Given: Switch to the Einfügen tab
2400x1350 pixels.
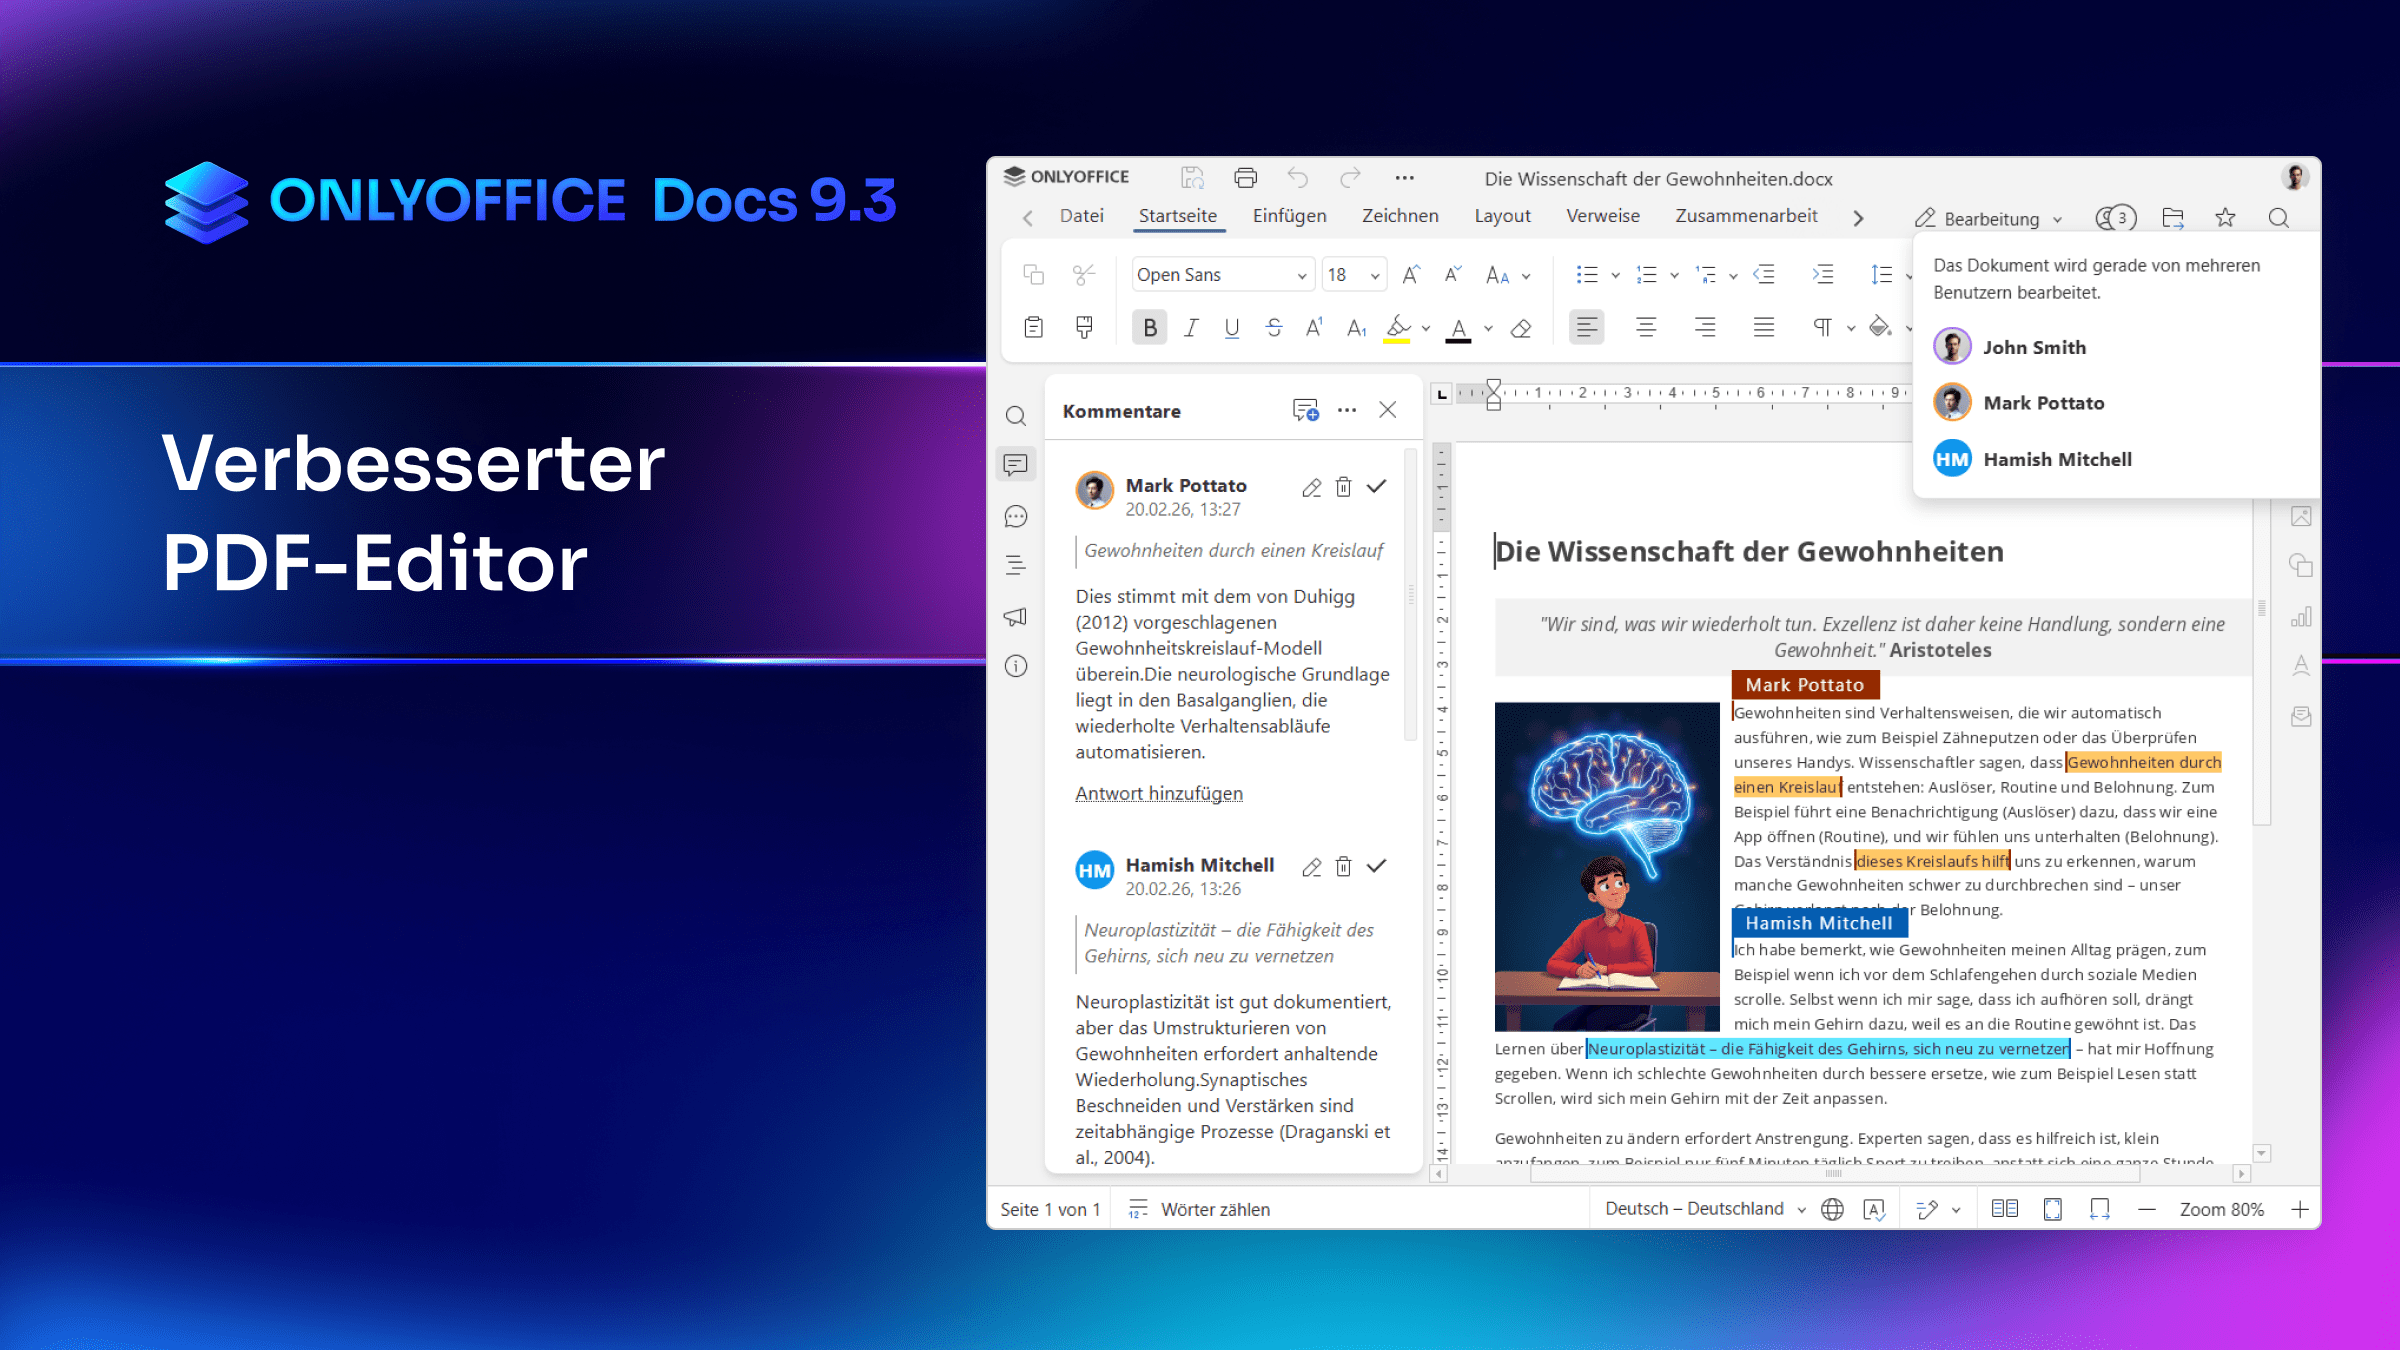Looking at the screenshot, I should pyautogui.click(x=1289, y=216).
